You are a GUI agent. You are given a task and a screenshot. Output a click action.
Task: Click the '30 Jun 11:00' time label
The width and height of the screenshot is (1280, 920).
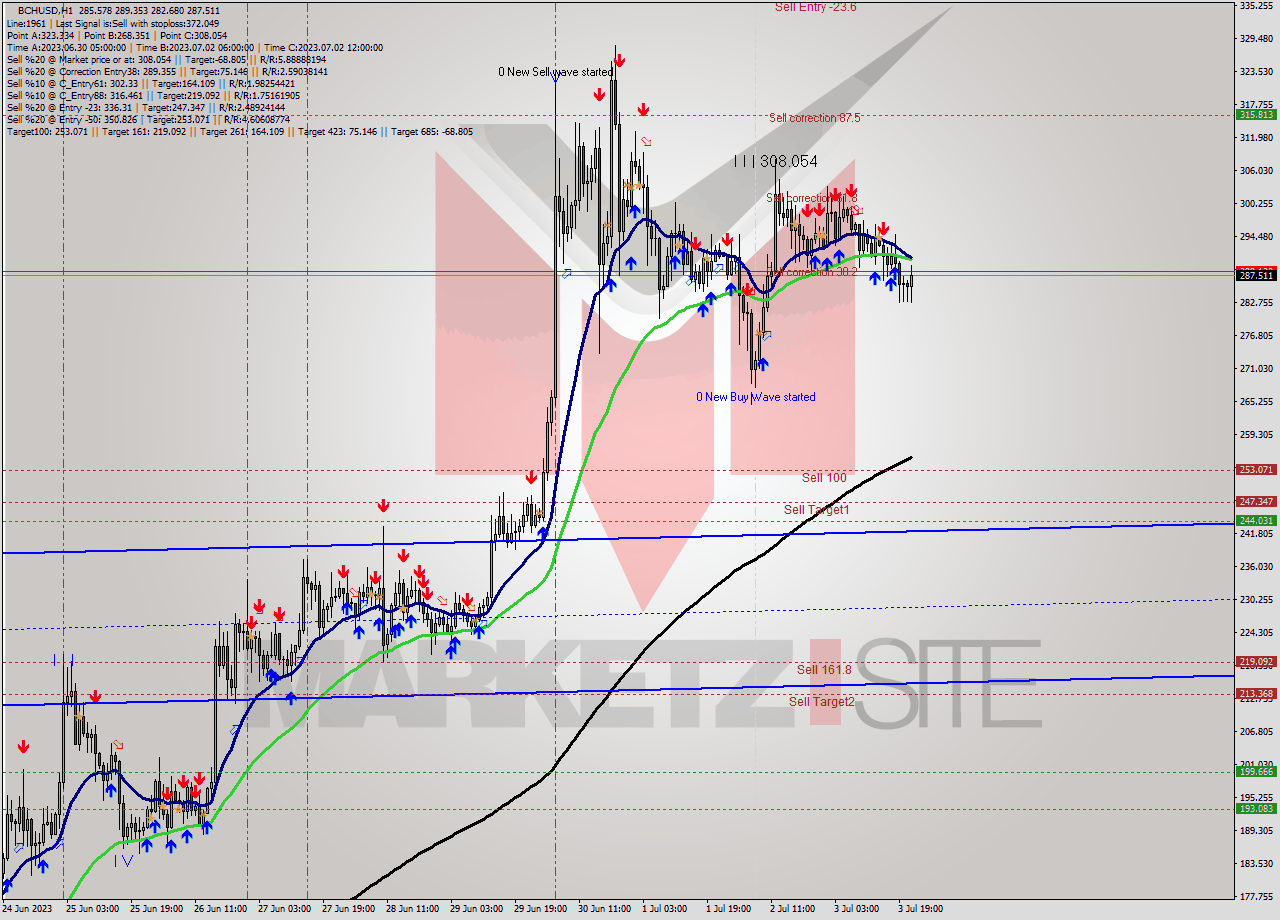pyautogui.click(x=606, y=909)
